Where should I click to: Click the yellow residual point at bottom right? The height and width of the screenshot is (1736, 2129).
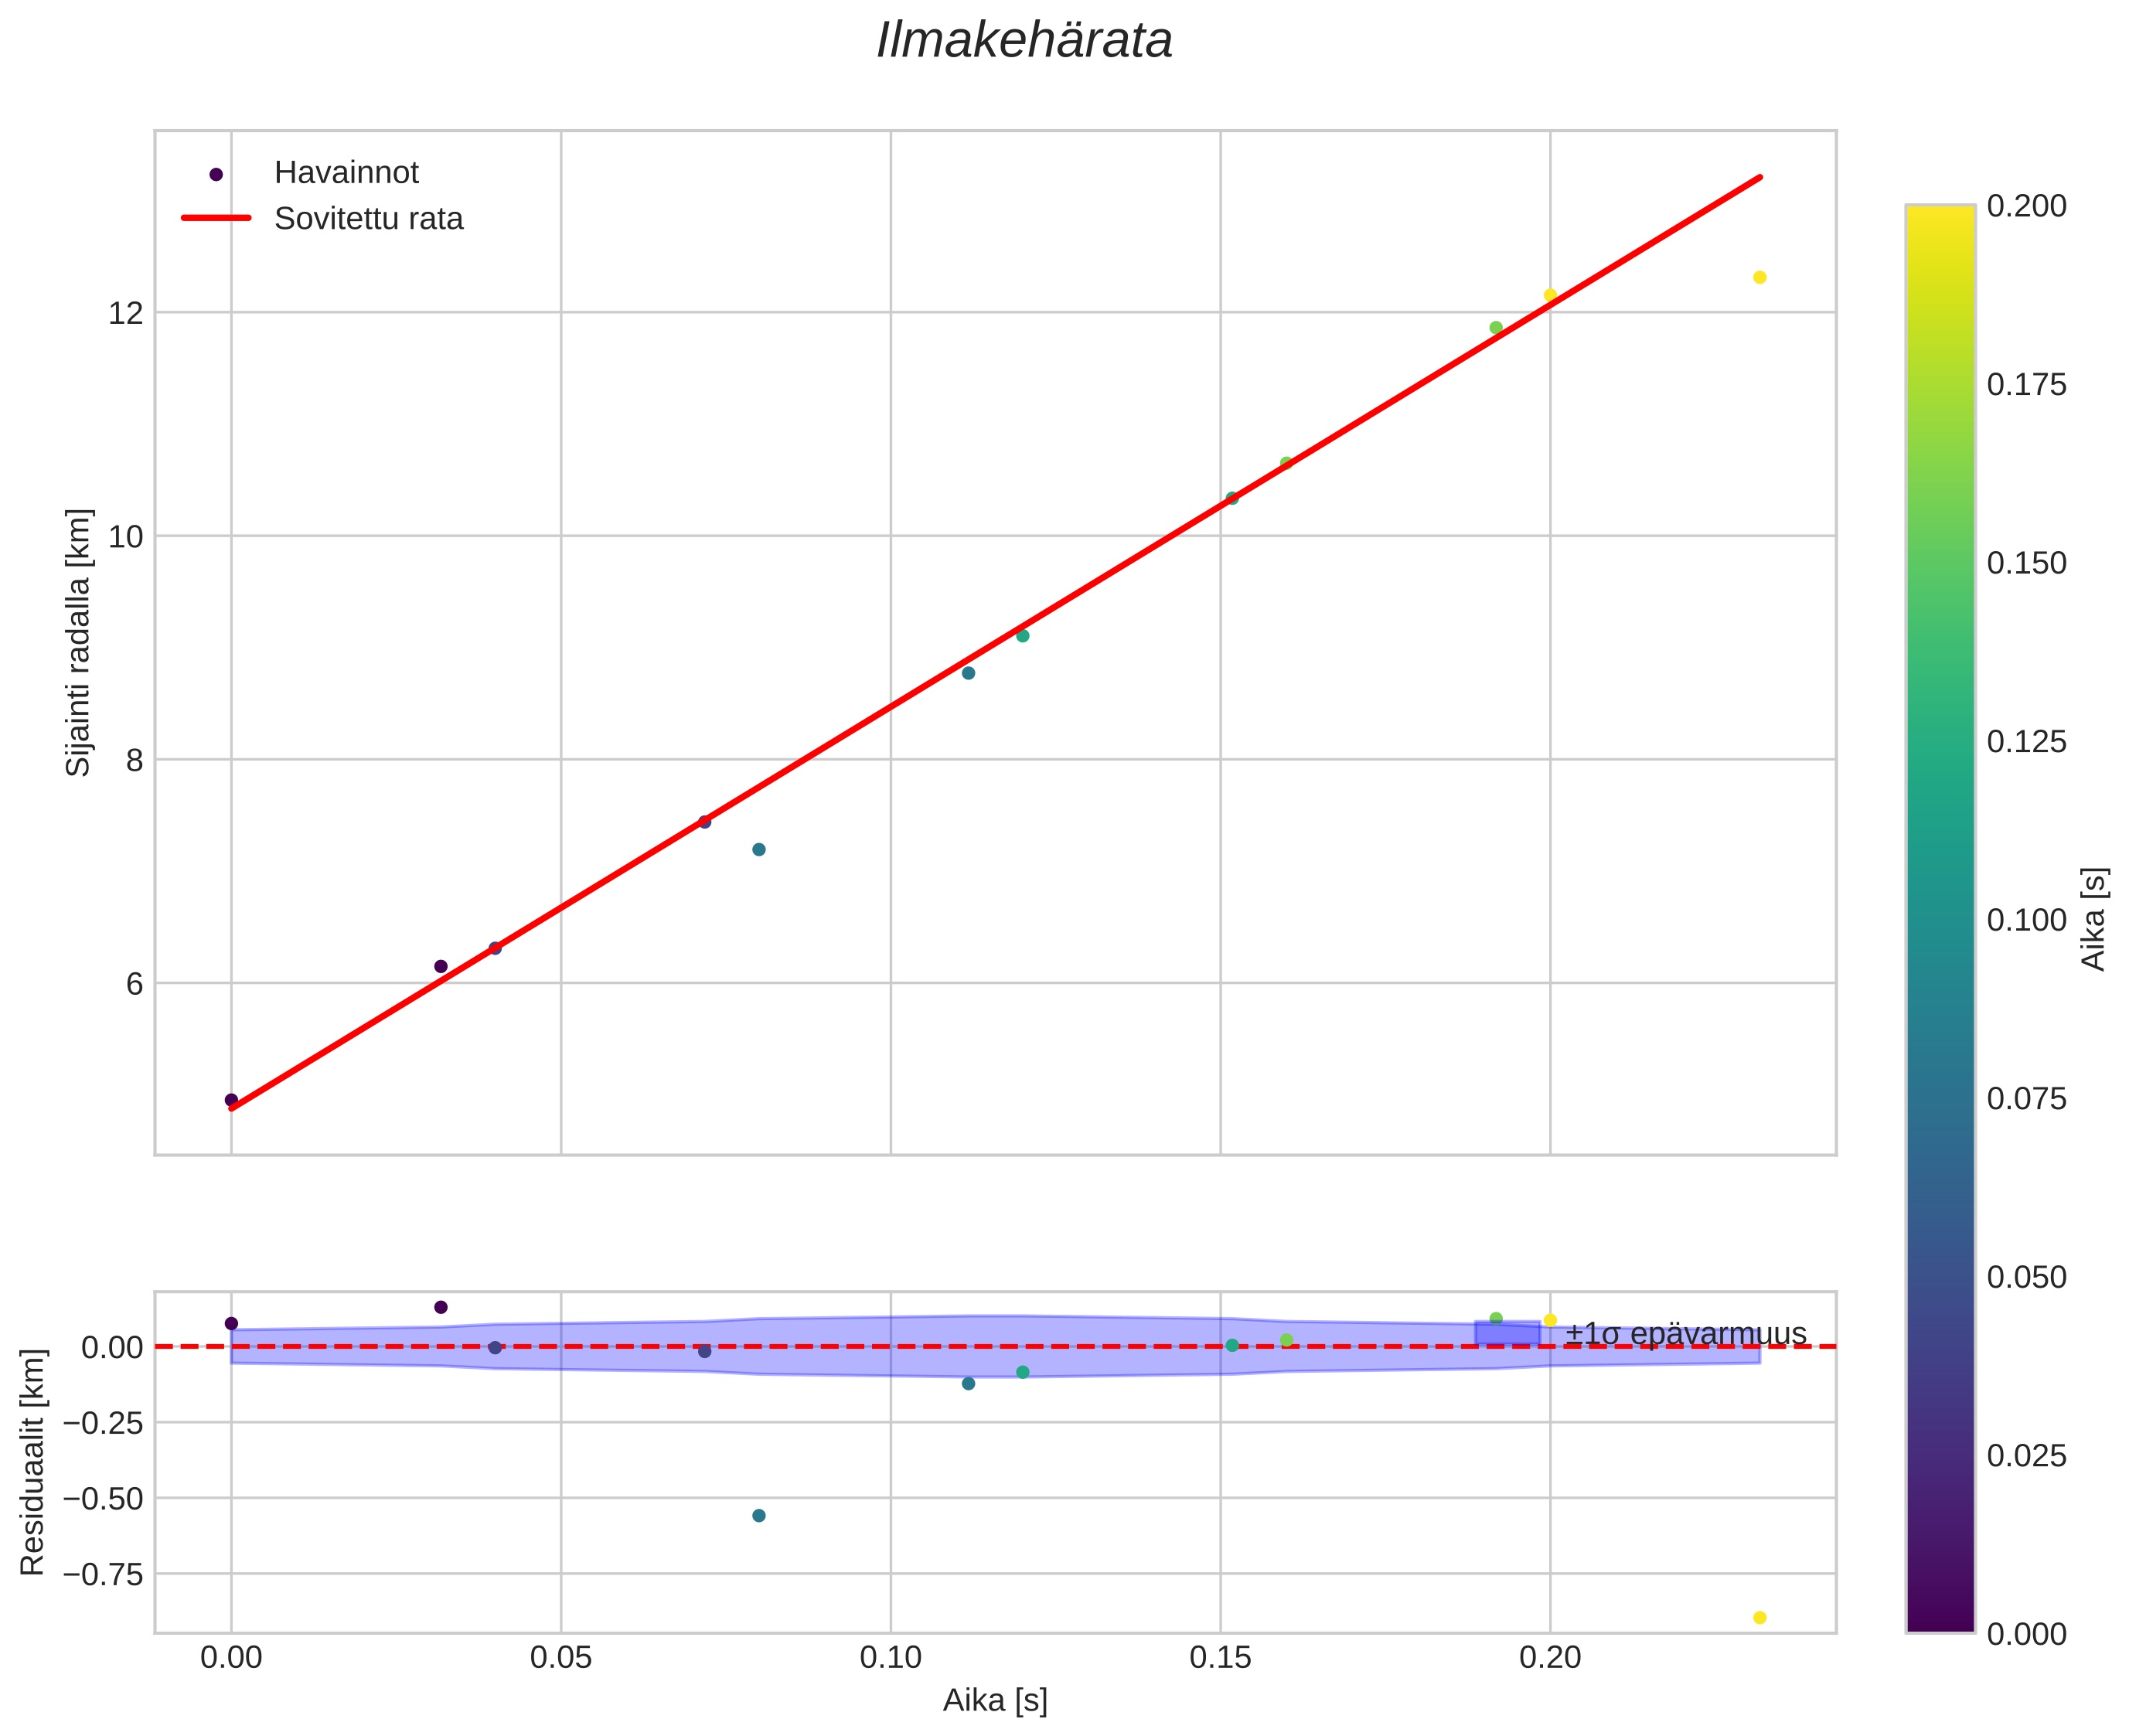(1759, 1618)
